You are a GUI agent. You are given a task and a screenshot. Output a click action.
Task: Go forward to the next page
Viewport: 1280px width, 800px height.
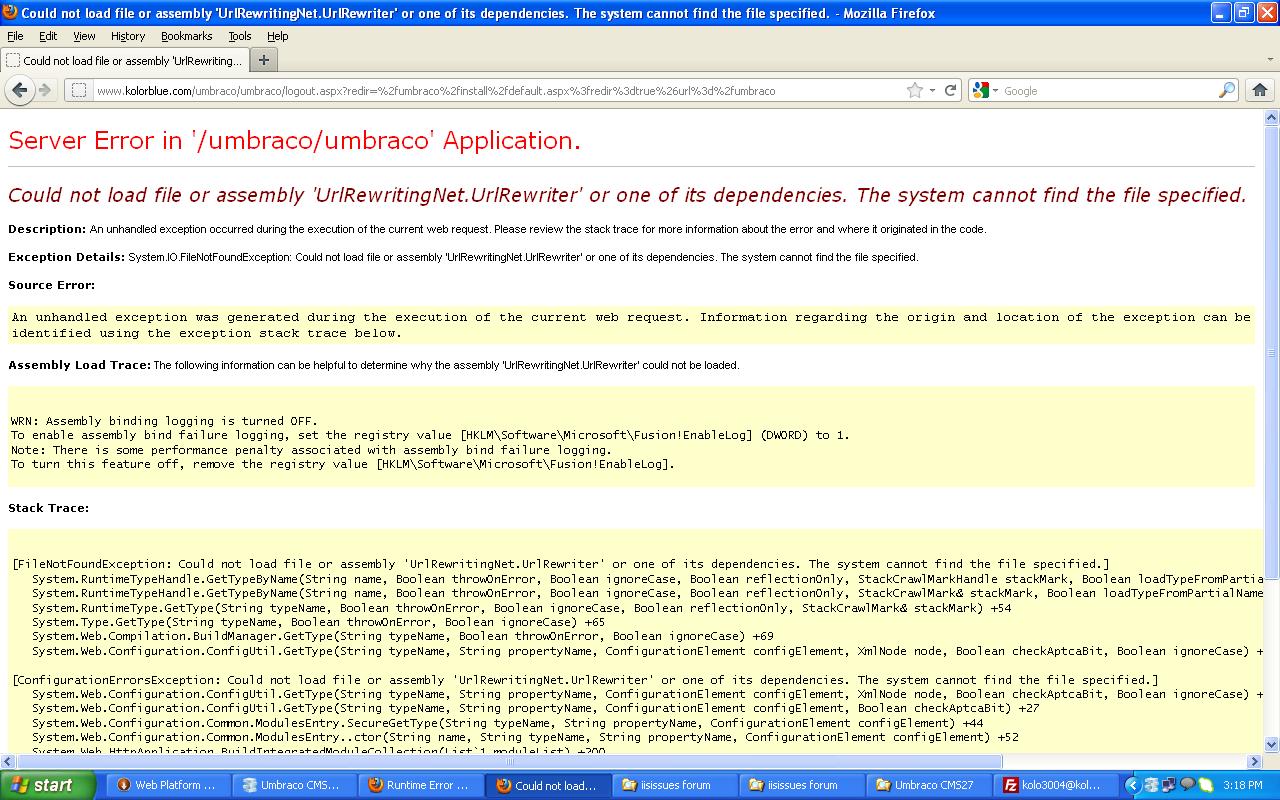coord(45,90)
